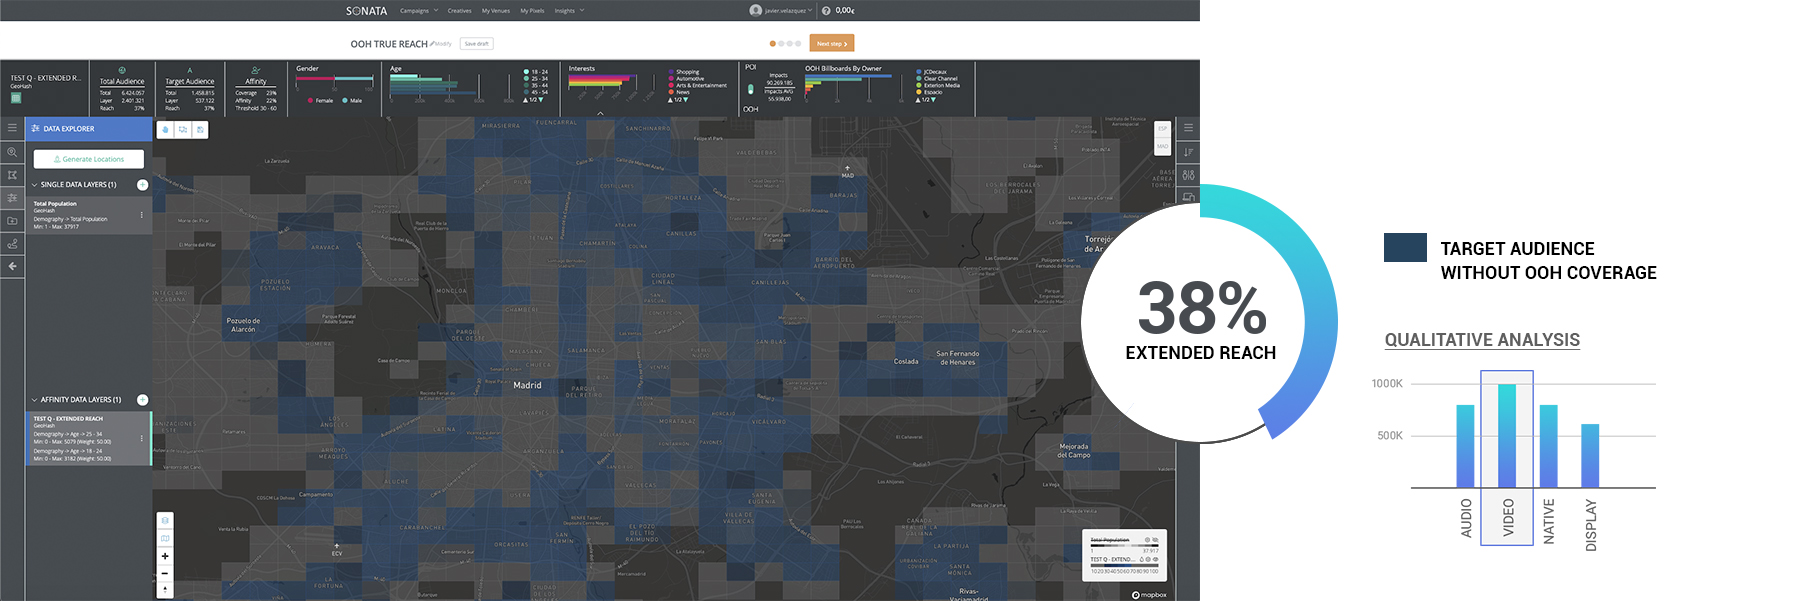Open the left sidebar hamburger menu
The image size is (1801, 601).
[x=12, y=128]
